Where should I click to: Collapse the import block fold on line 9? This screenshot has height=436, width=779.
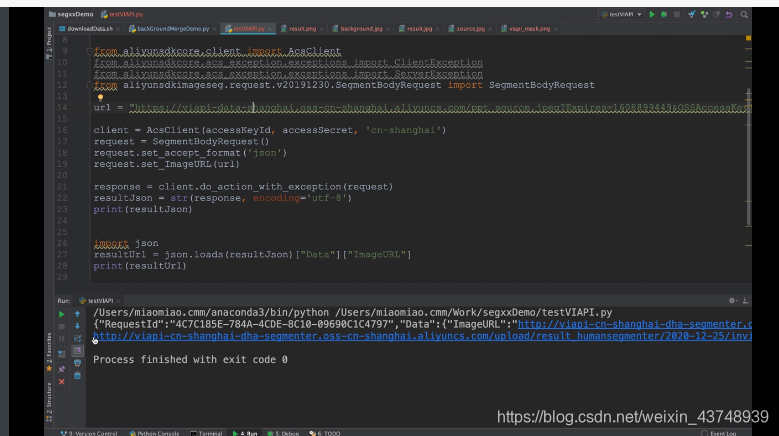pyautogui.click(x=89, y=51)
